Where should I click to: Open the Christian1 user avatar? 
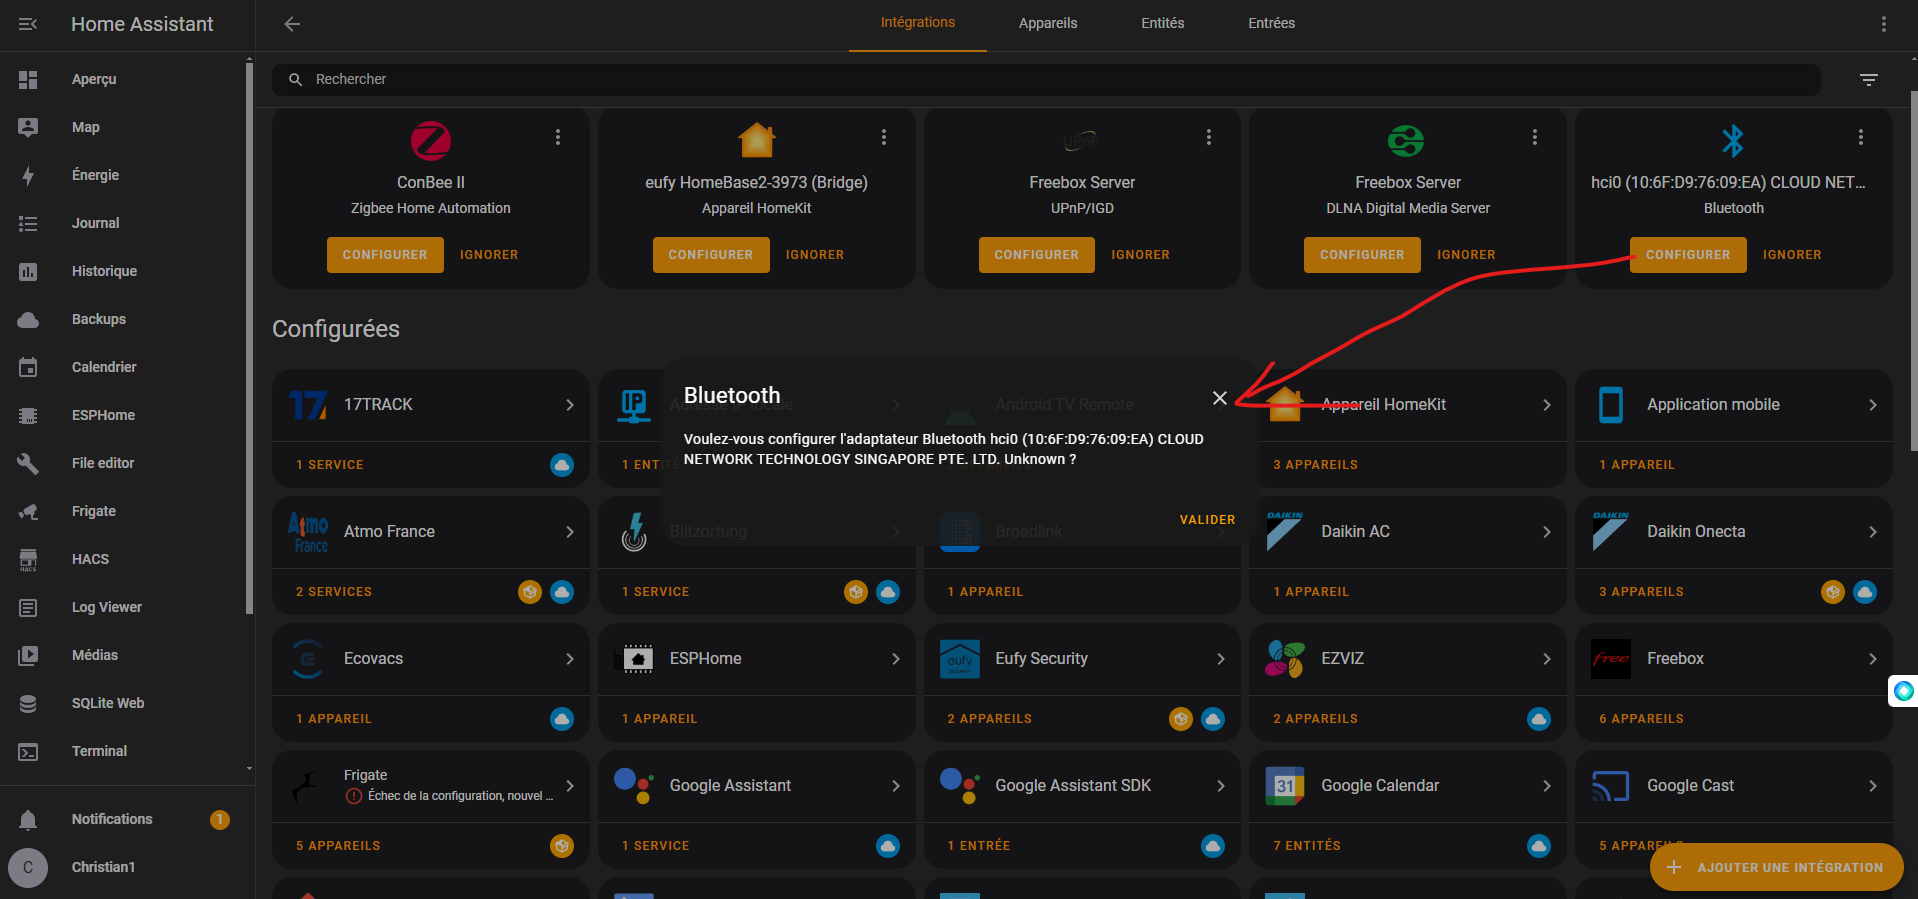28,867
